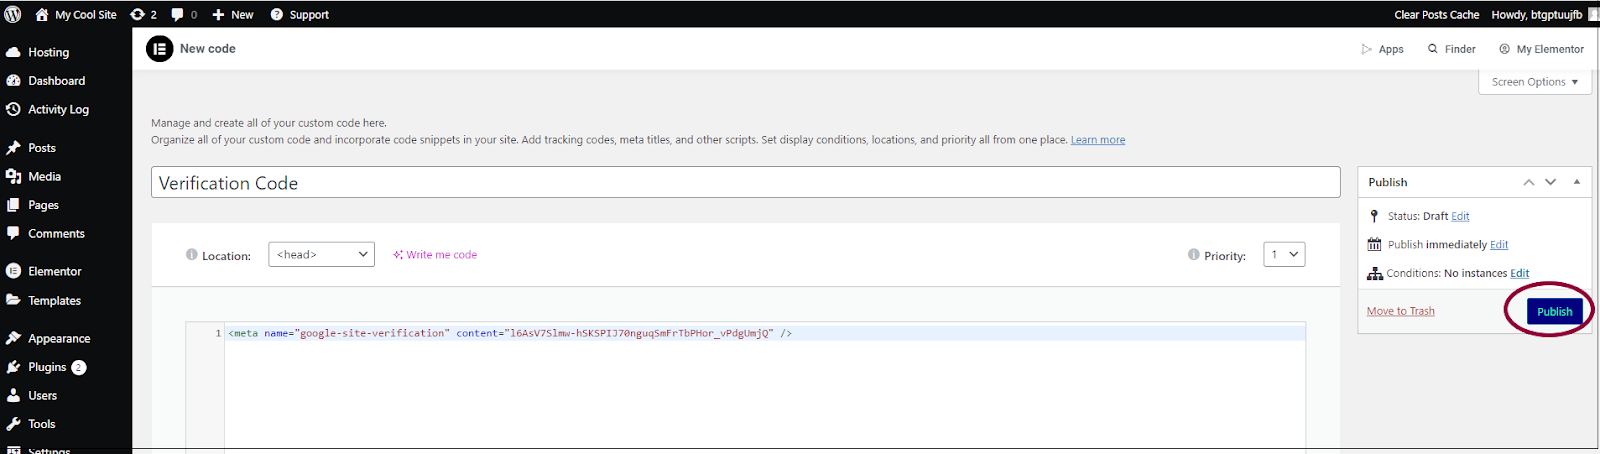Click the Verification Code title field
The height and width of the screenshot is (454, 1600).
click(x=745, y=182)
